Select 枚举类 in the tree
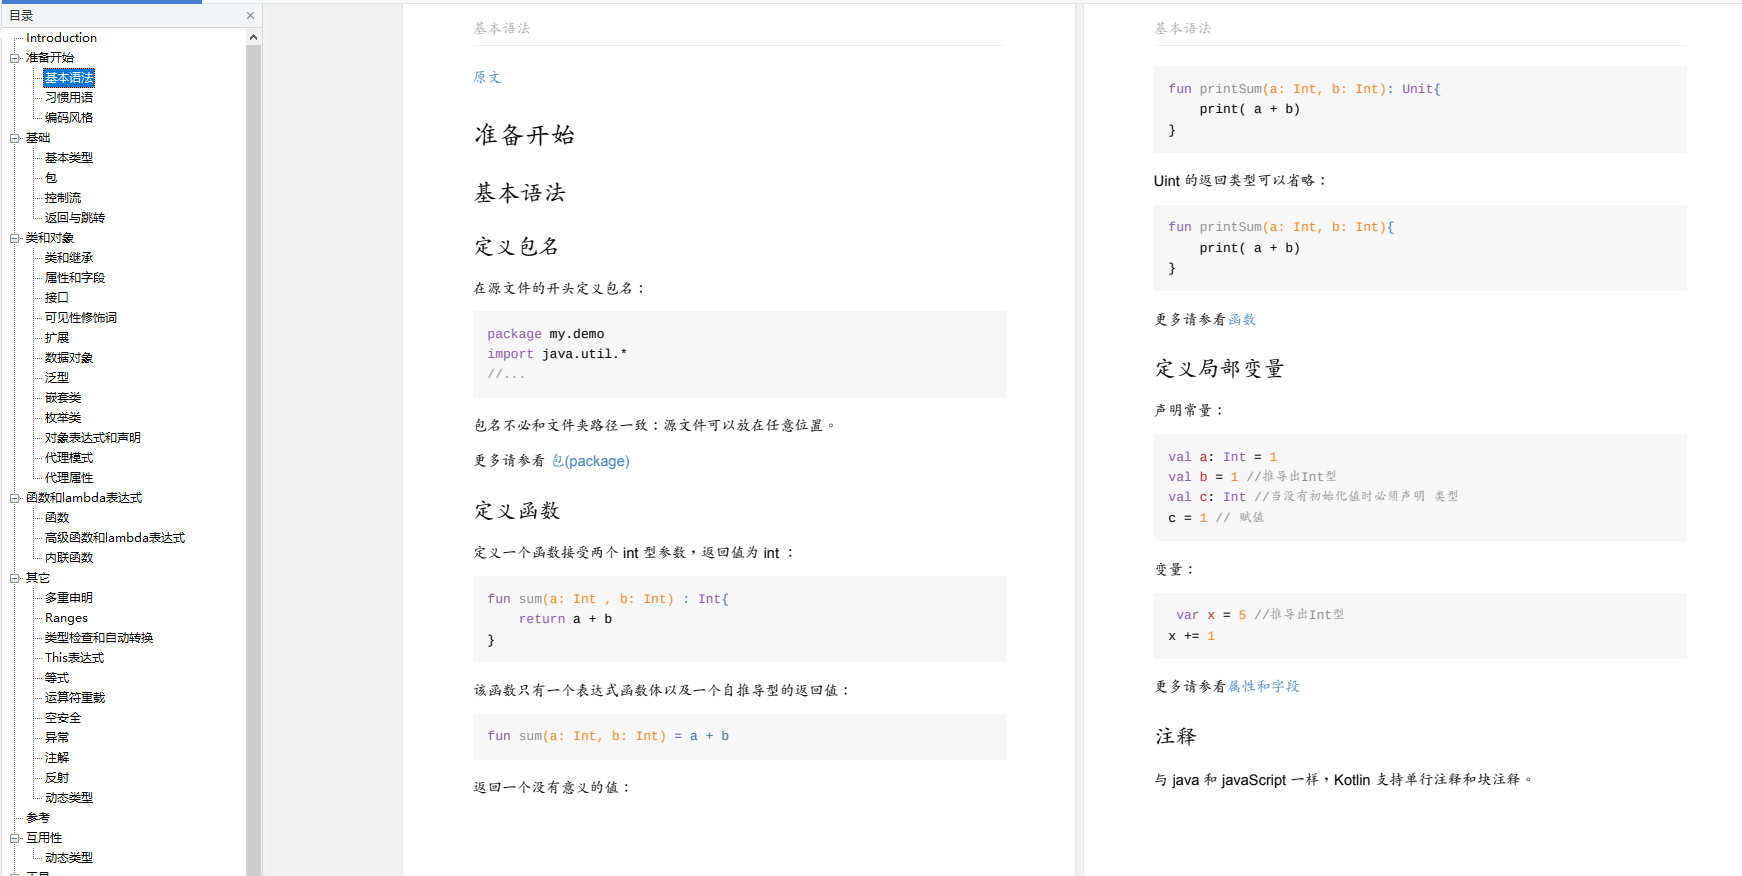Image resolution: width=1742 pixels, height=876 pixels. click(x=63, y=418)
